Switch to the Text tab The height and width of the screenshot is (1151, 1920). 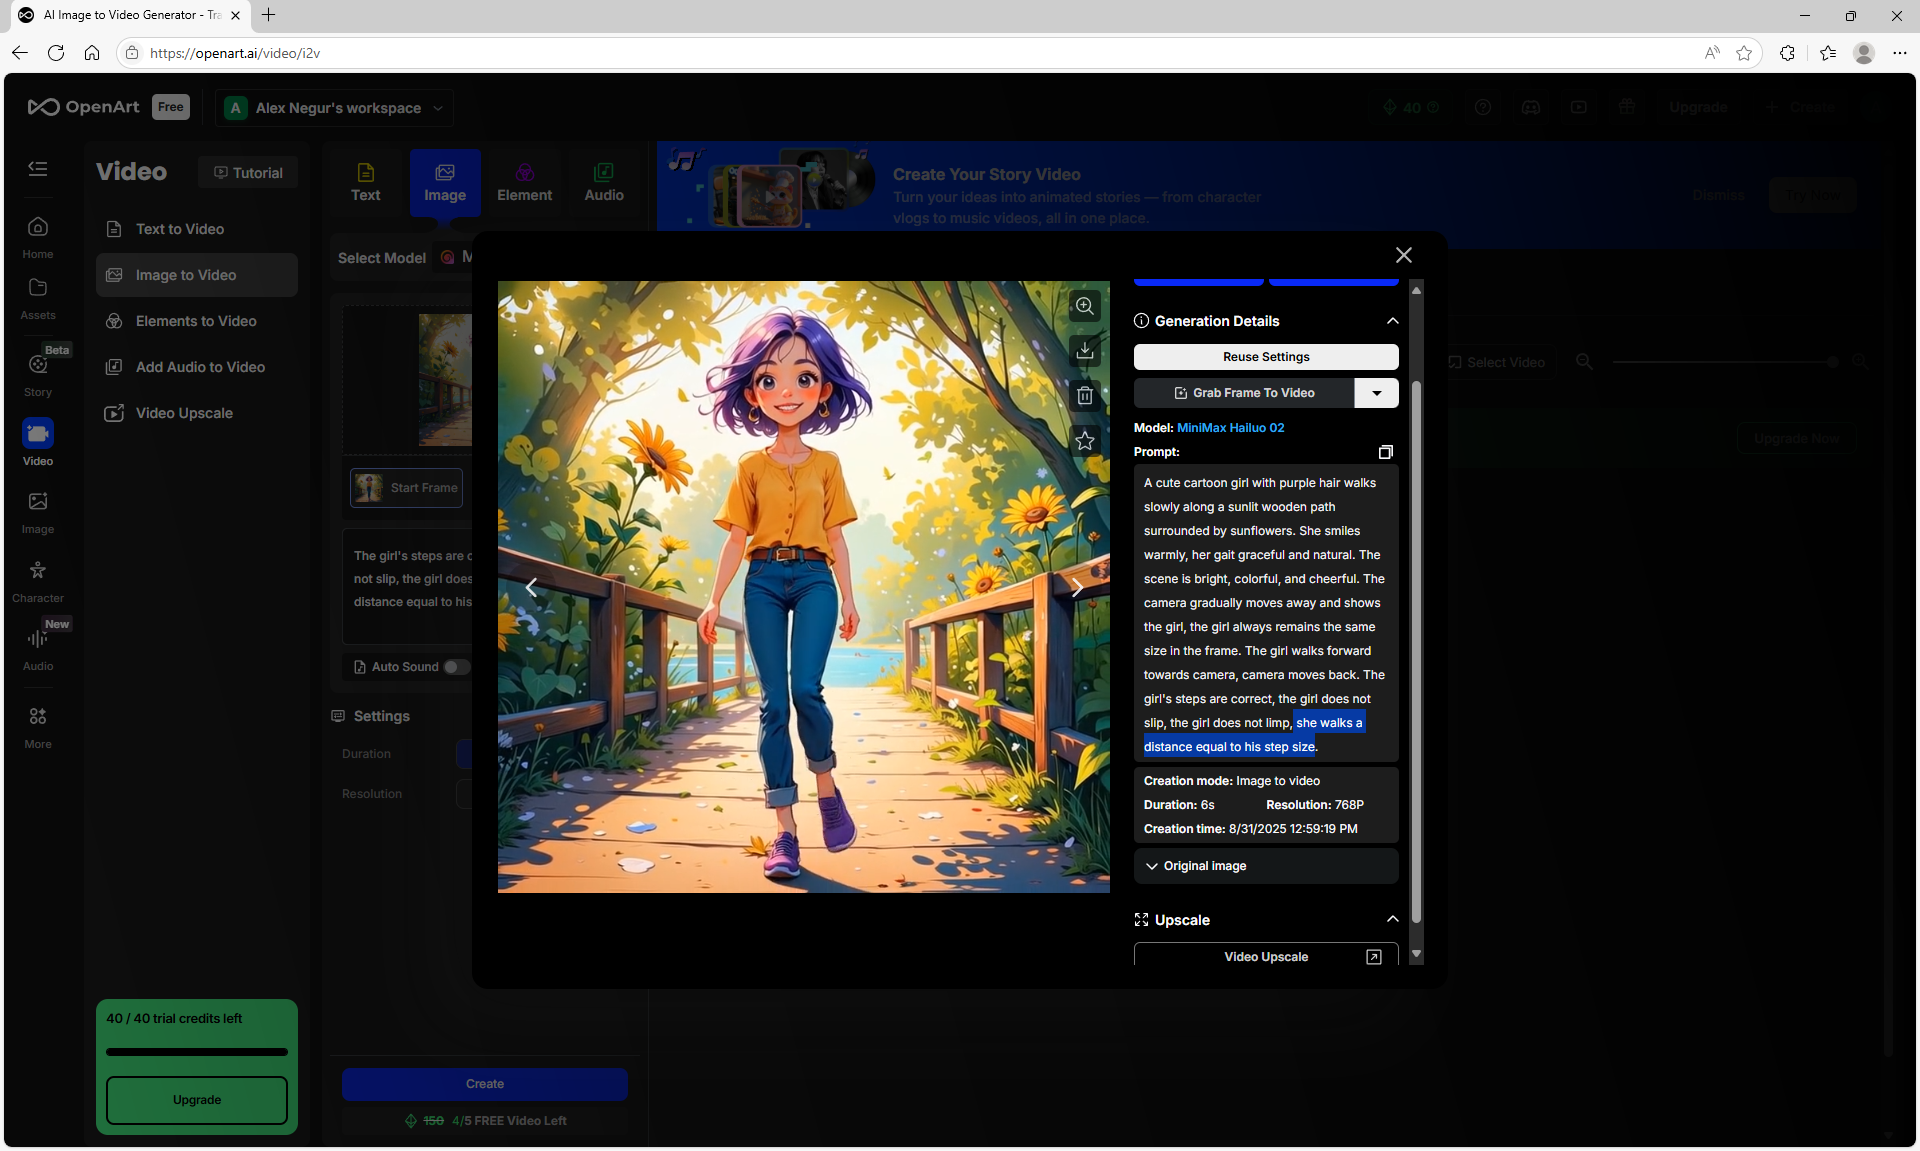365,182
